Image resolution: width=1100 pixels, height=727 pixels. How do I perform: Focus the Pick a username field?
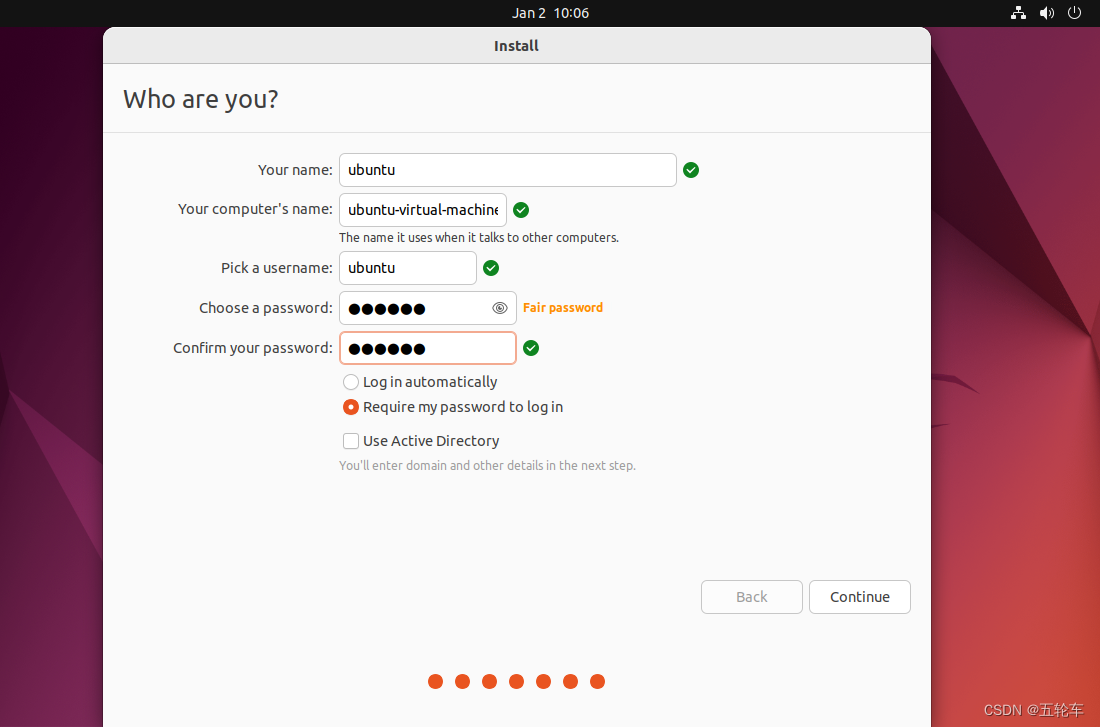[408, 268]
